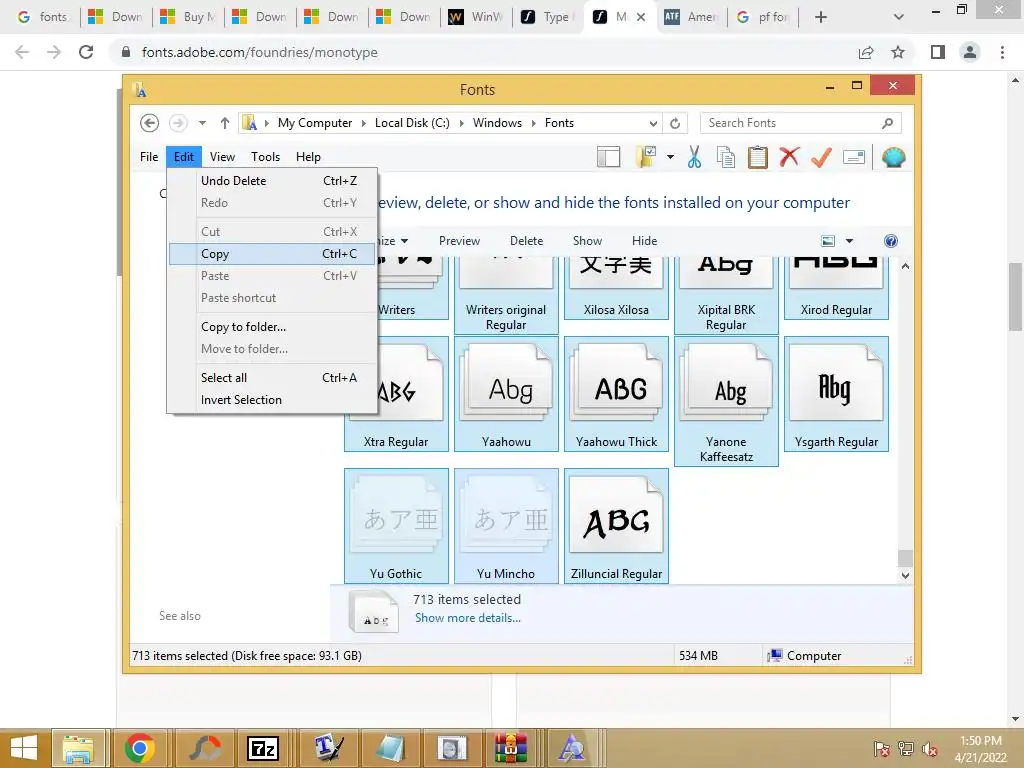Screen dimensions: 1024x768
Task: Expand chevron after Windows in path
Action: (x=534, y=123)
